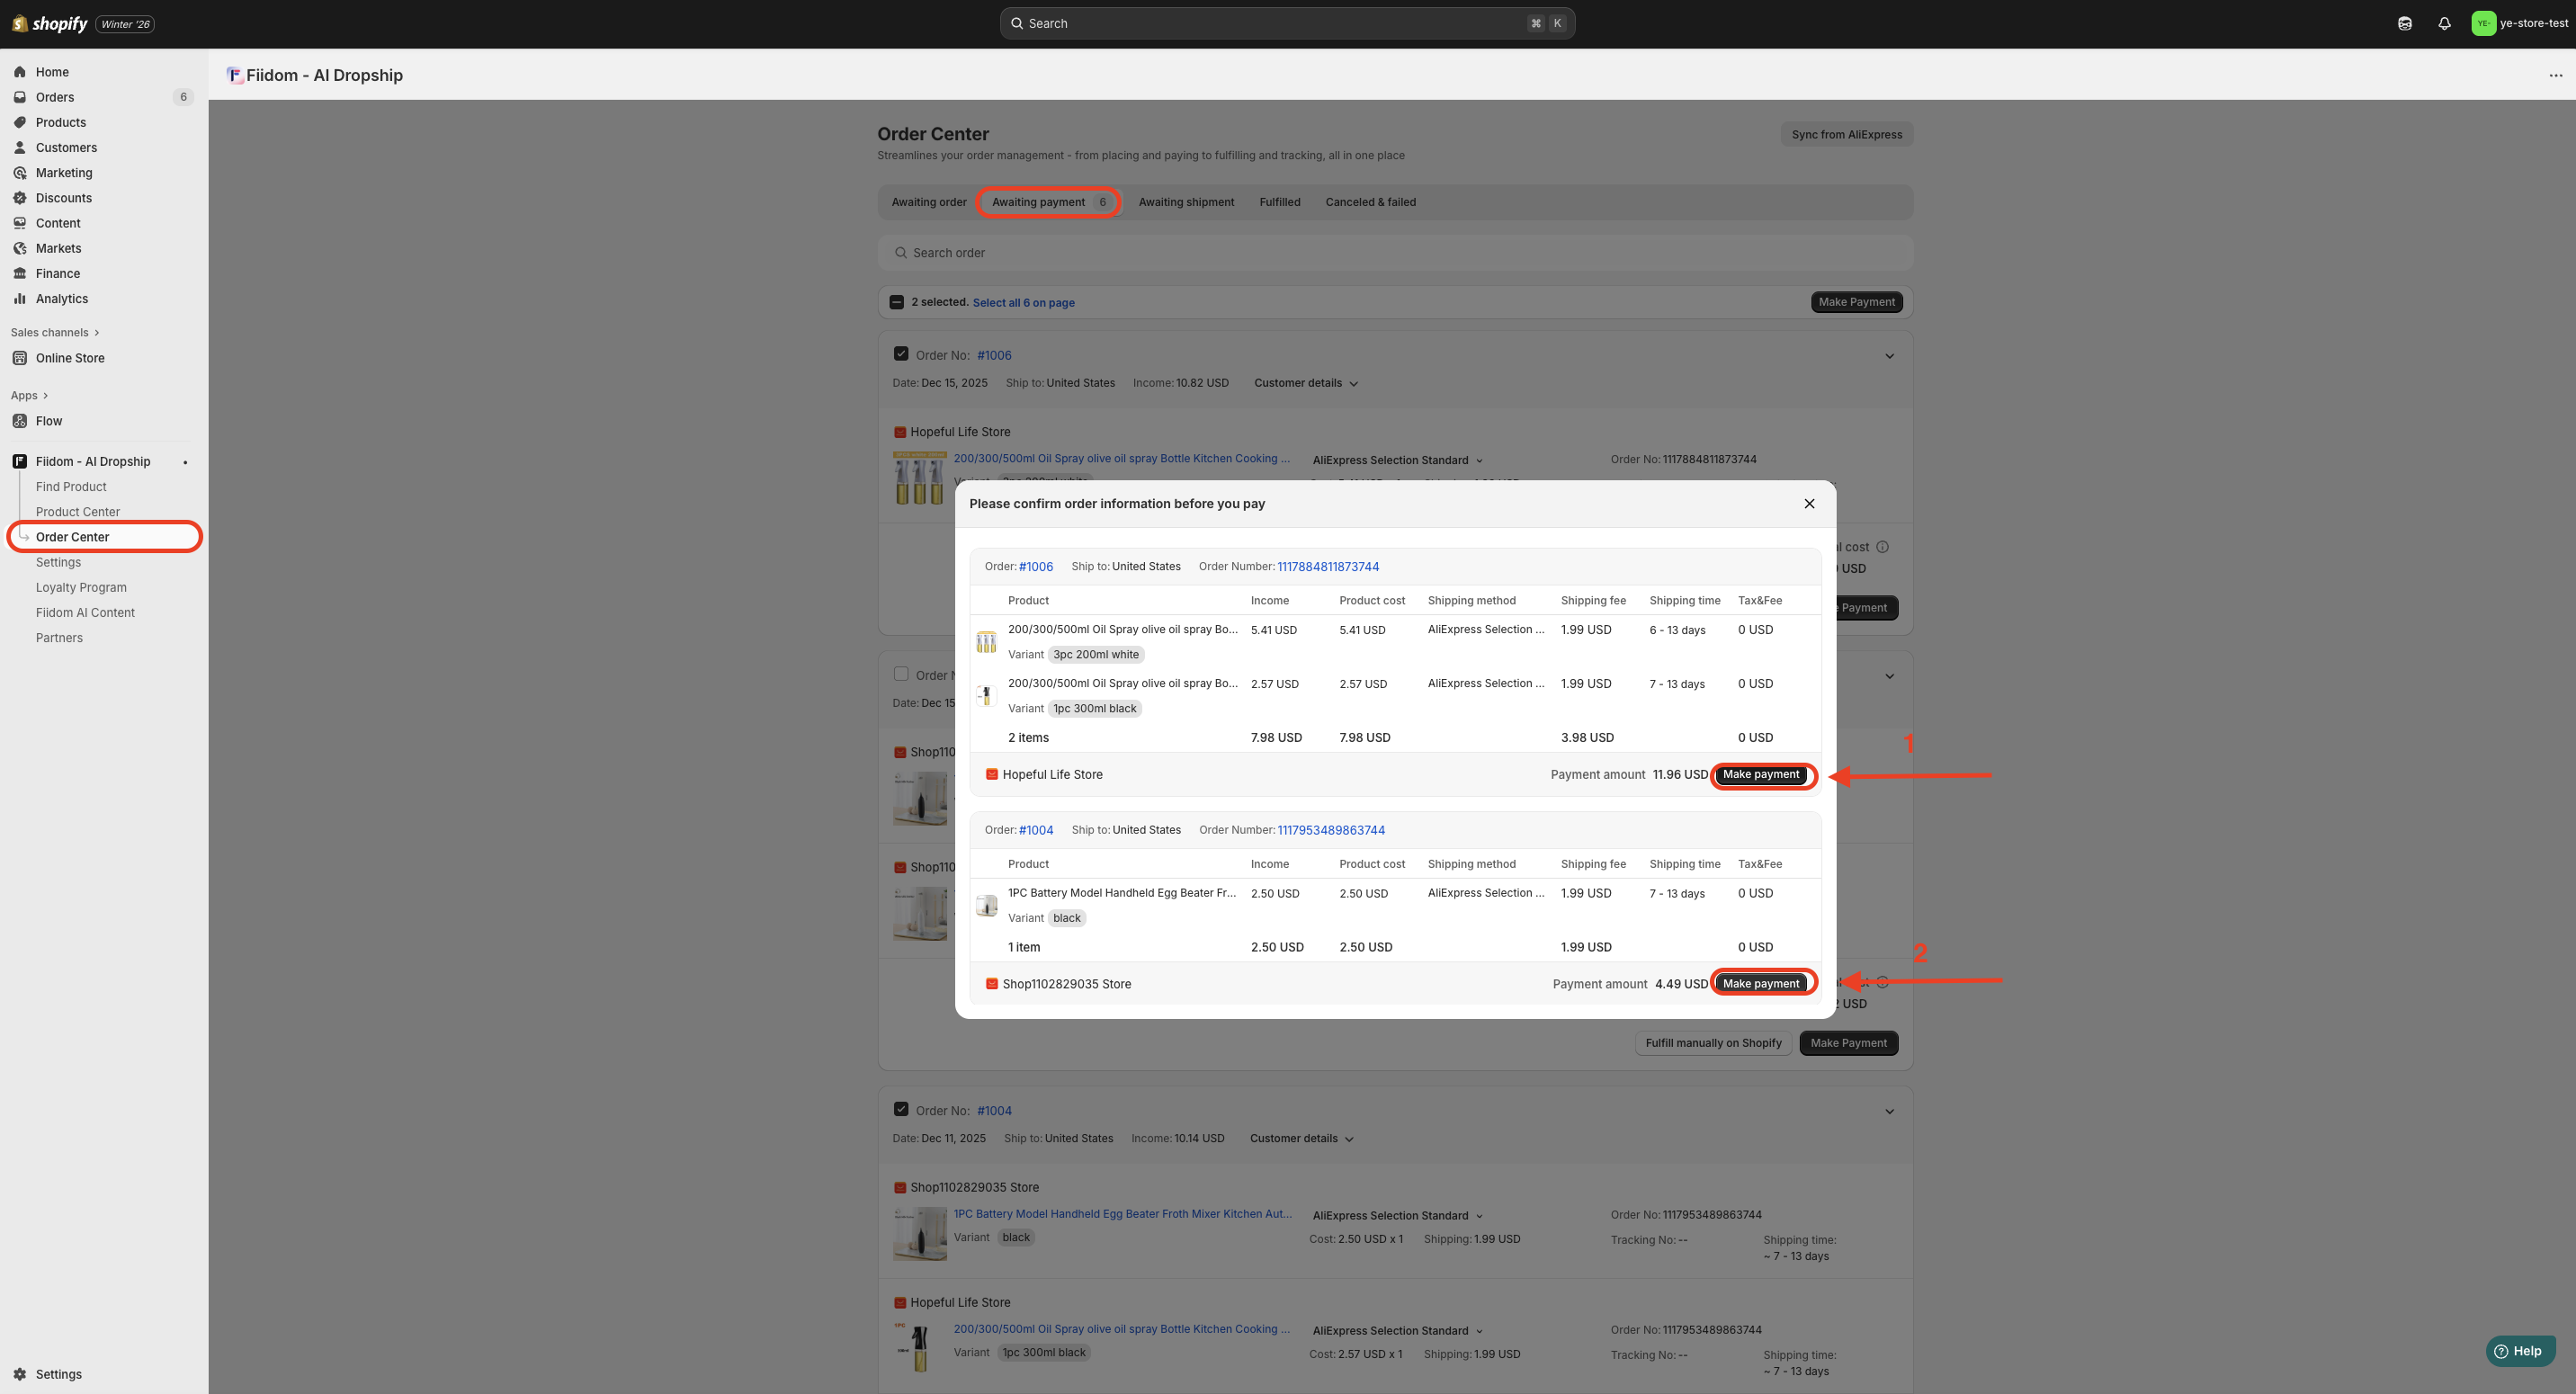
Task: Open the Shopify sidekick icon in top bar
Action: (2404, 23)
